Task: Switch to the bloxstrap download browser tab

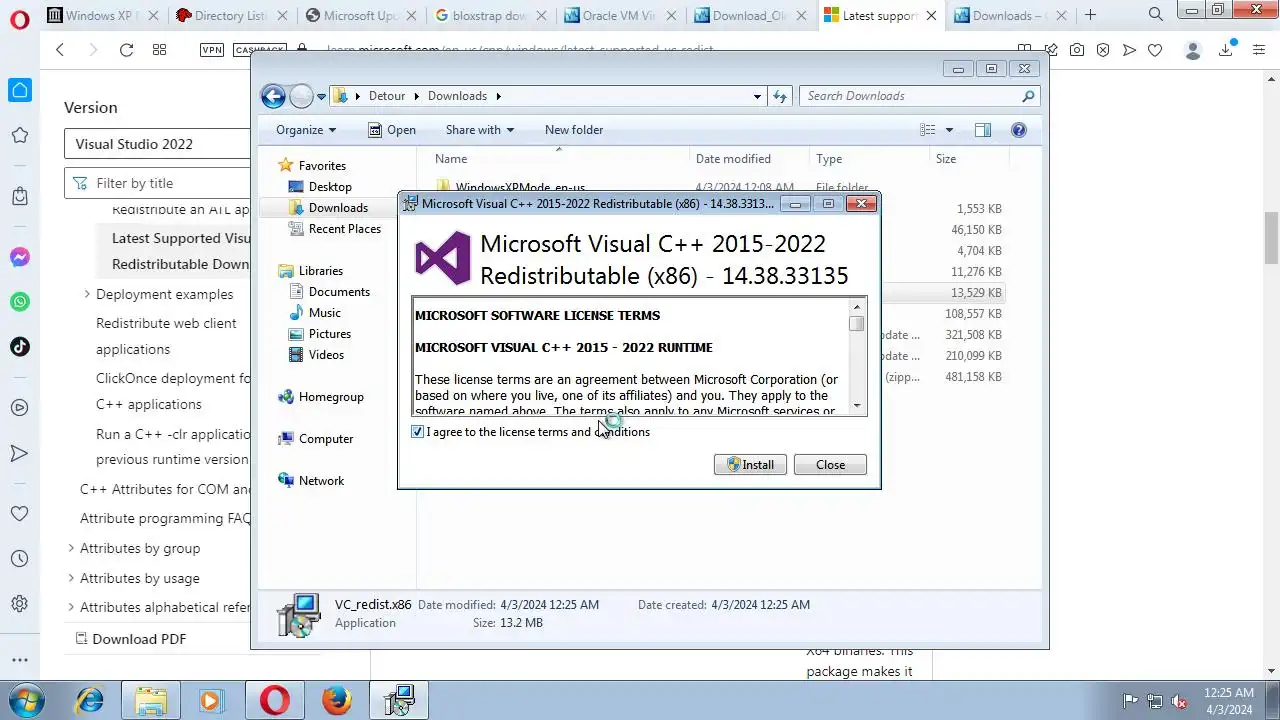Action: (490, 15)
